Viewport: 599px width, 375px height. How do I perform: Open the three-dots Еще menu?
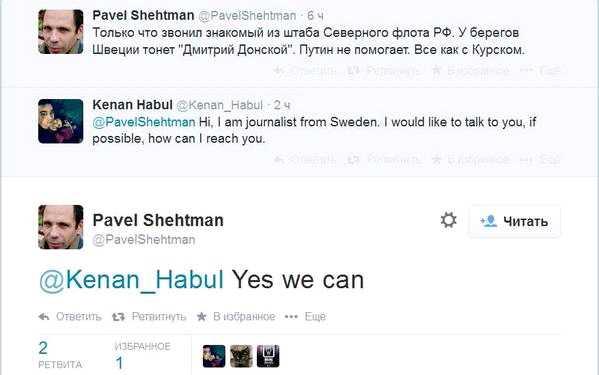click(x=291, y=317)
